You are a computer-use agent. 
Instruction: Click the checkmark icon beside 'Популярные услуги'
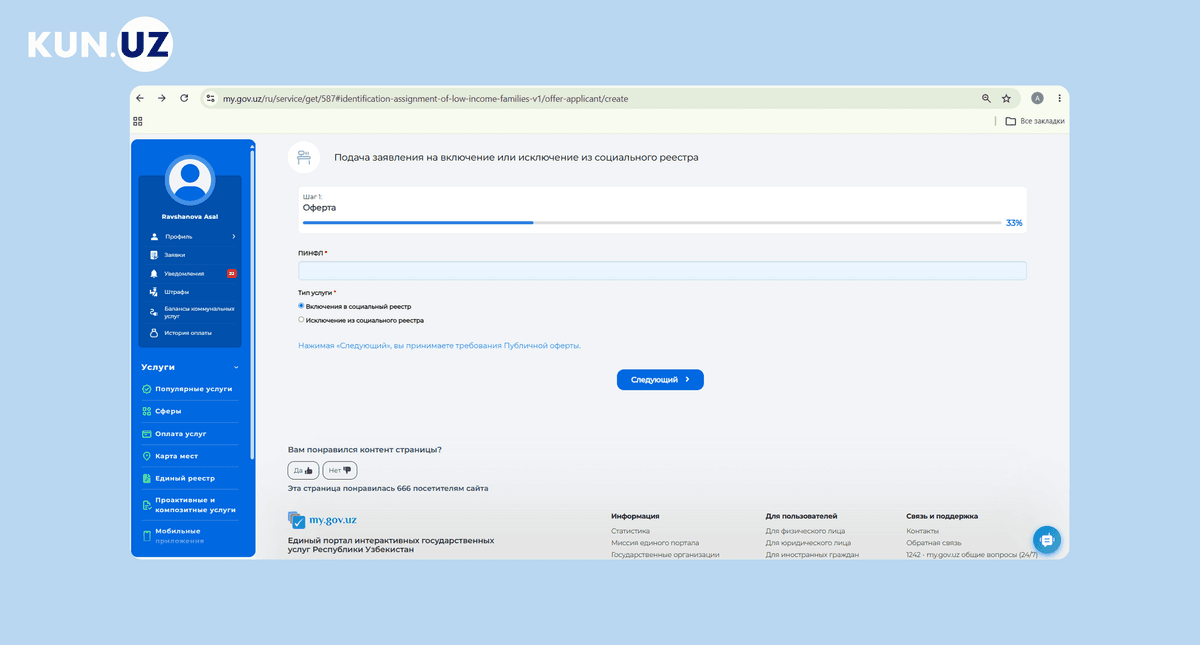pos(147,388)
